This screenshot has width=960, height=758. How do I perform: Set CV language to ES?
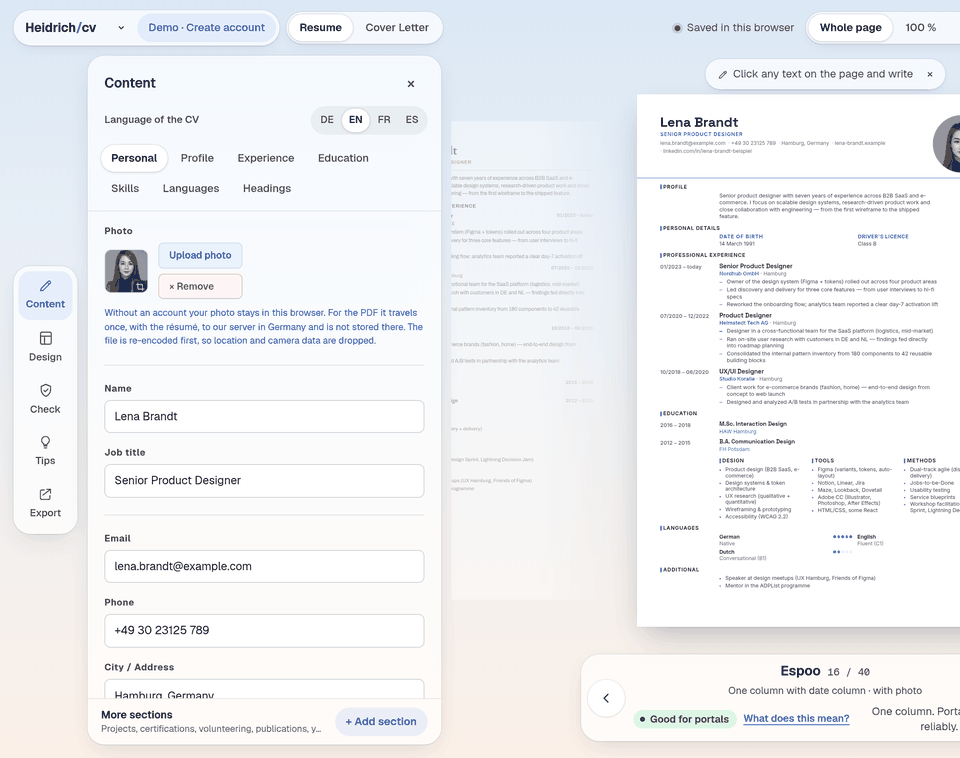[412, 120]
